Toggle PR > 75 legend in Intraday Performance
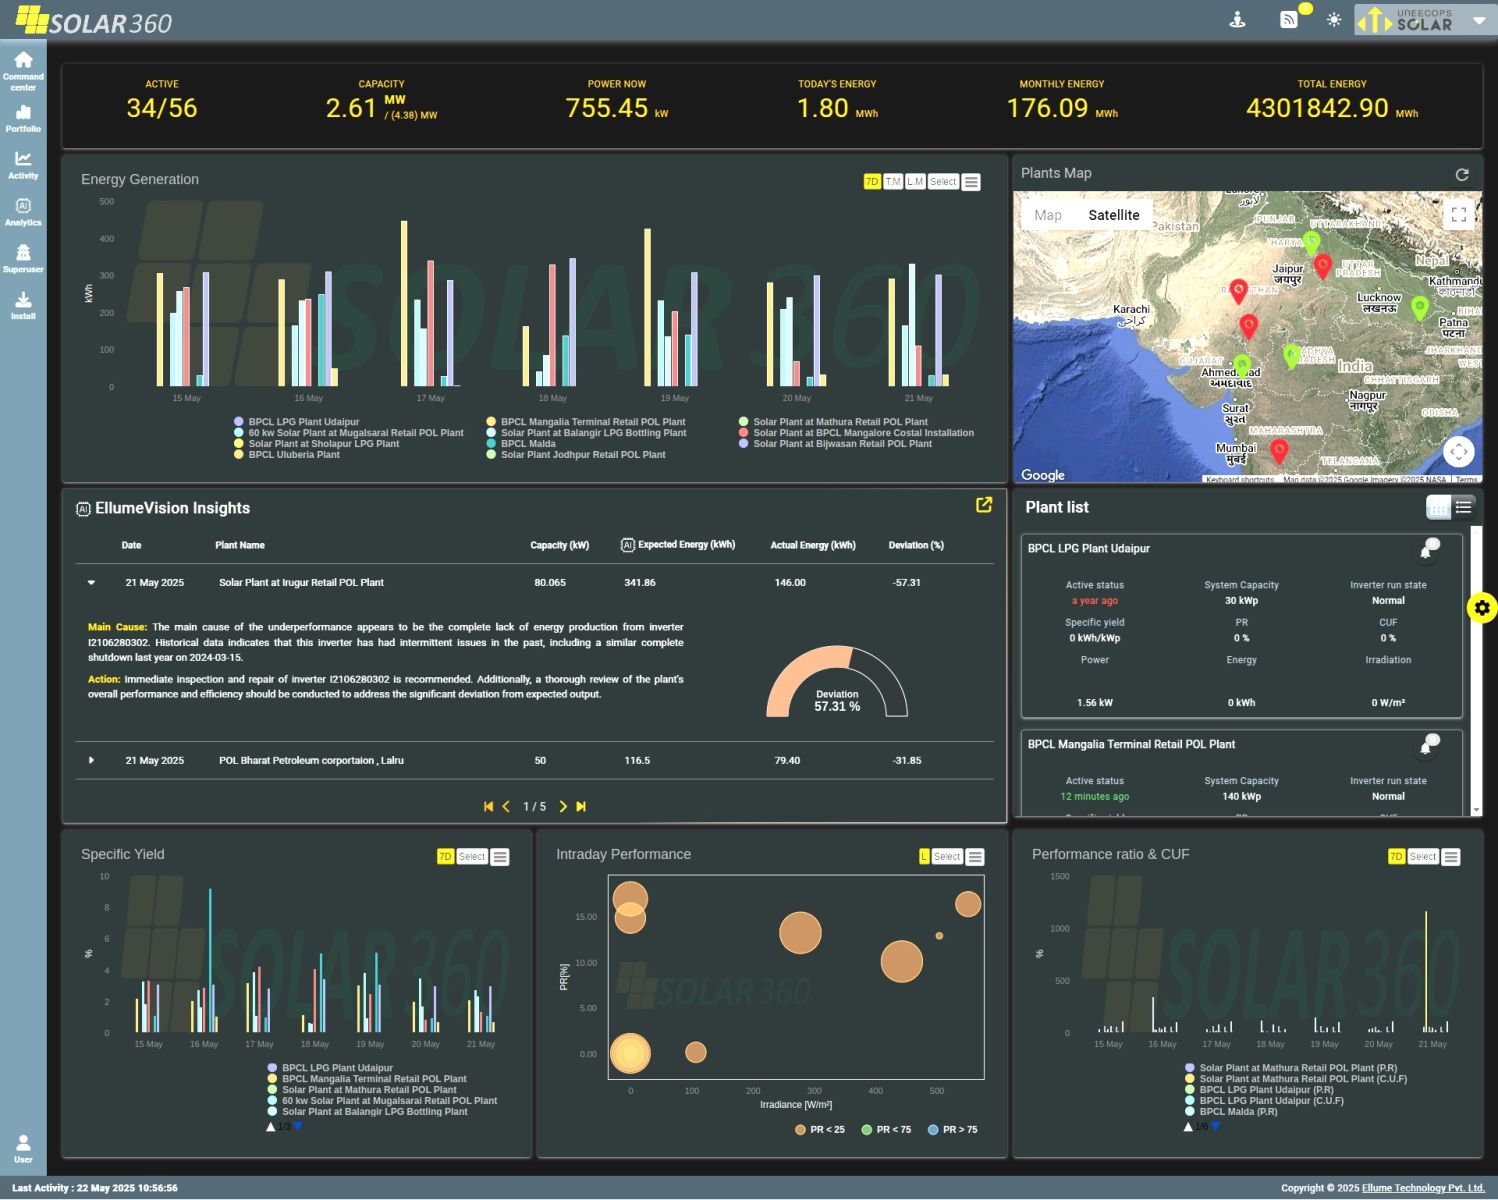Screen dimensions: 1498x1200 953,1130
